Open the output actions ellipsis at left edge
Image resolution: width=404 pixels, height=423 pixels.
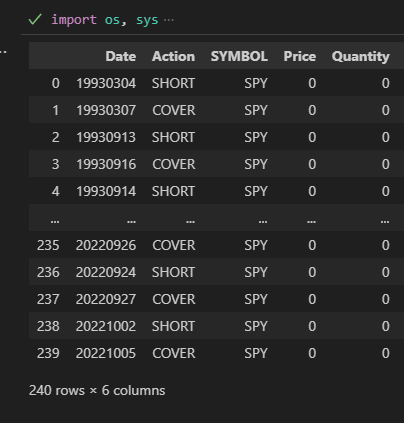tap(3, 52)
